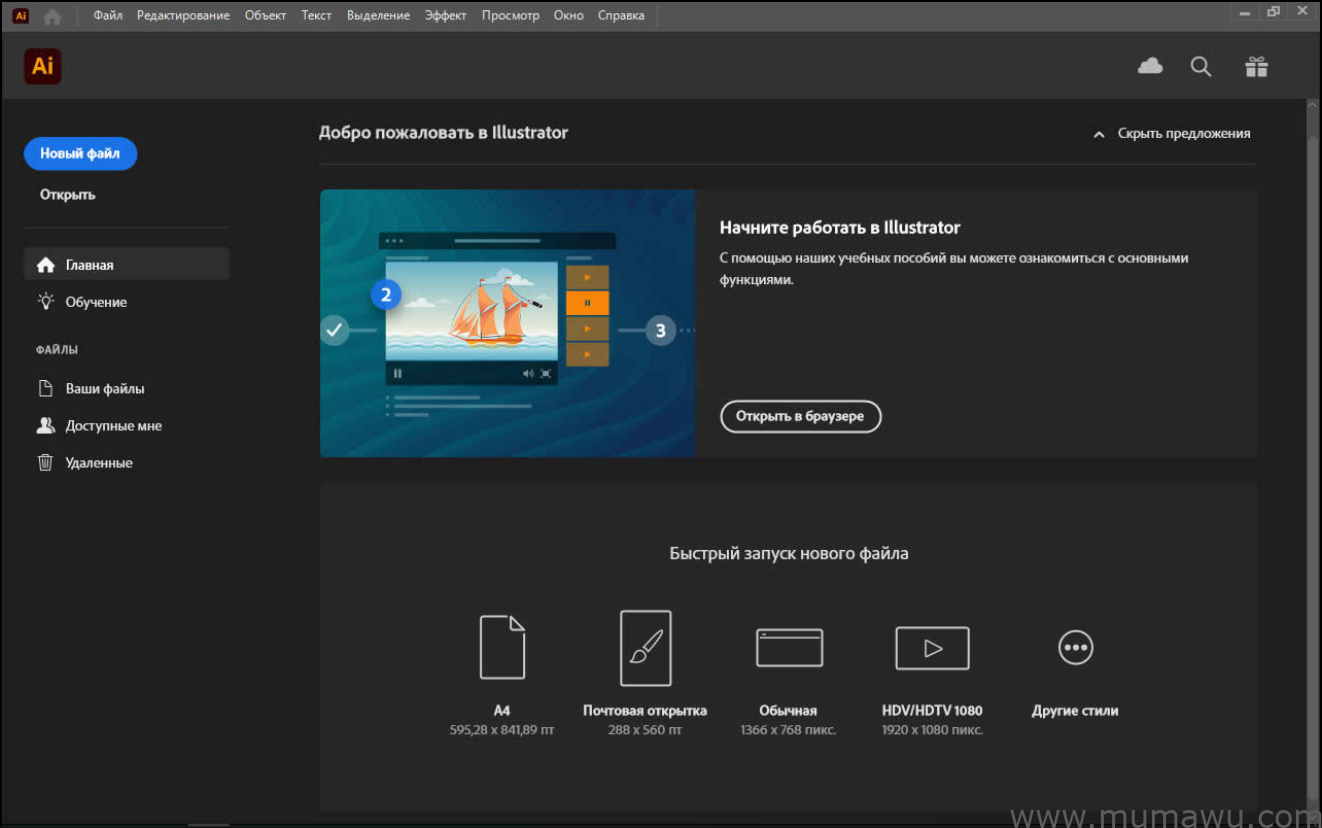Click the search magnifier icon

1201,67
